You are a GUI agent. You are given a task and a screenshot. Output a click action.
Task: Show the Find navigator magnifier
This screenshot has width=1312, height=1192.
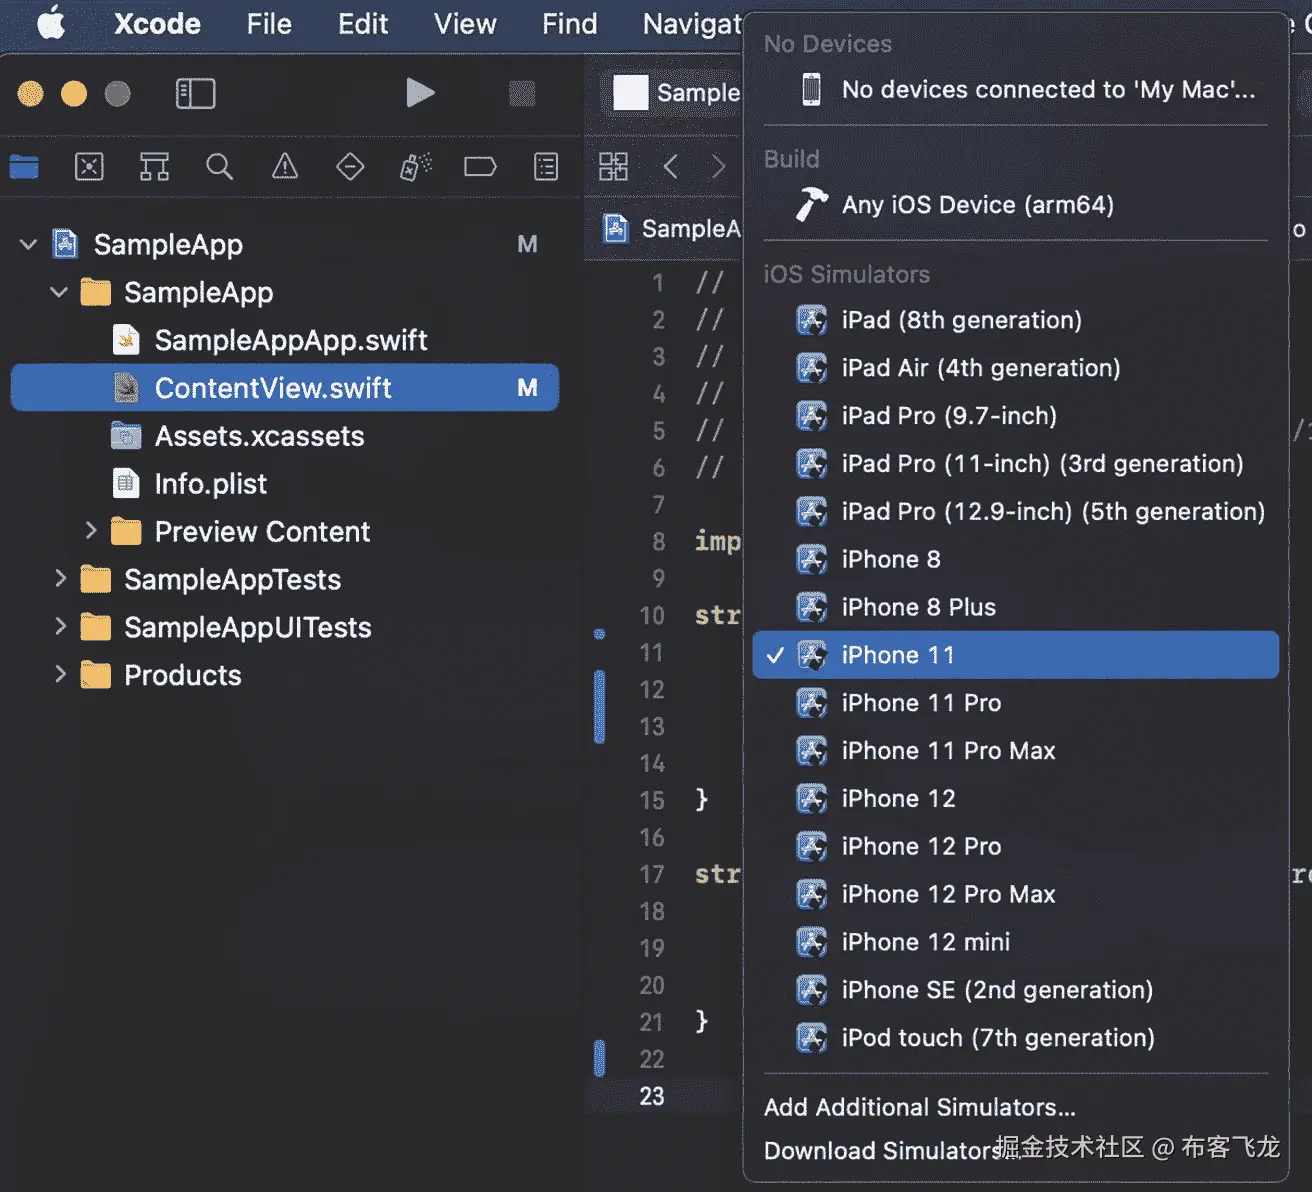(x=219, y=166)
